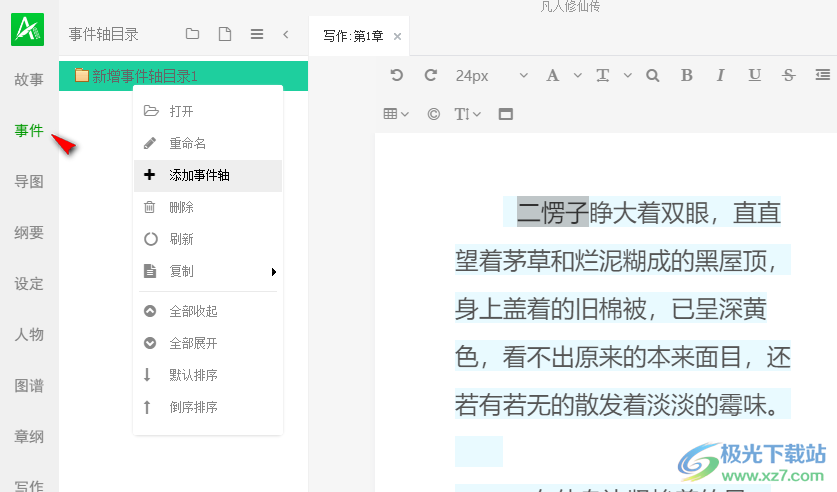Viewport: 837px width, 492px height.
Task: Click the font color A icon
Action: coord(553,75)
